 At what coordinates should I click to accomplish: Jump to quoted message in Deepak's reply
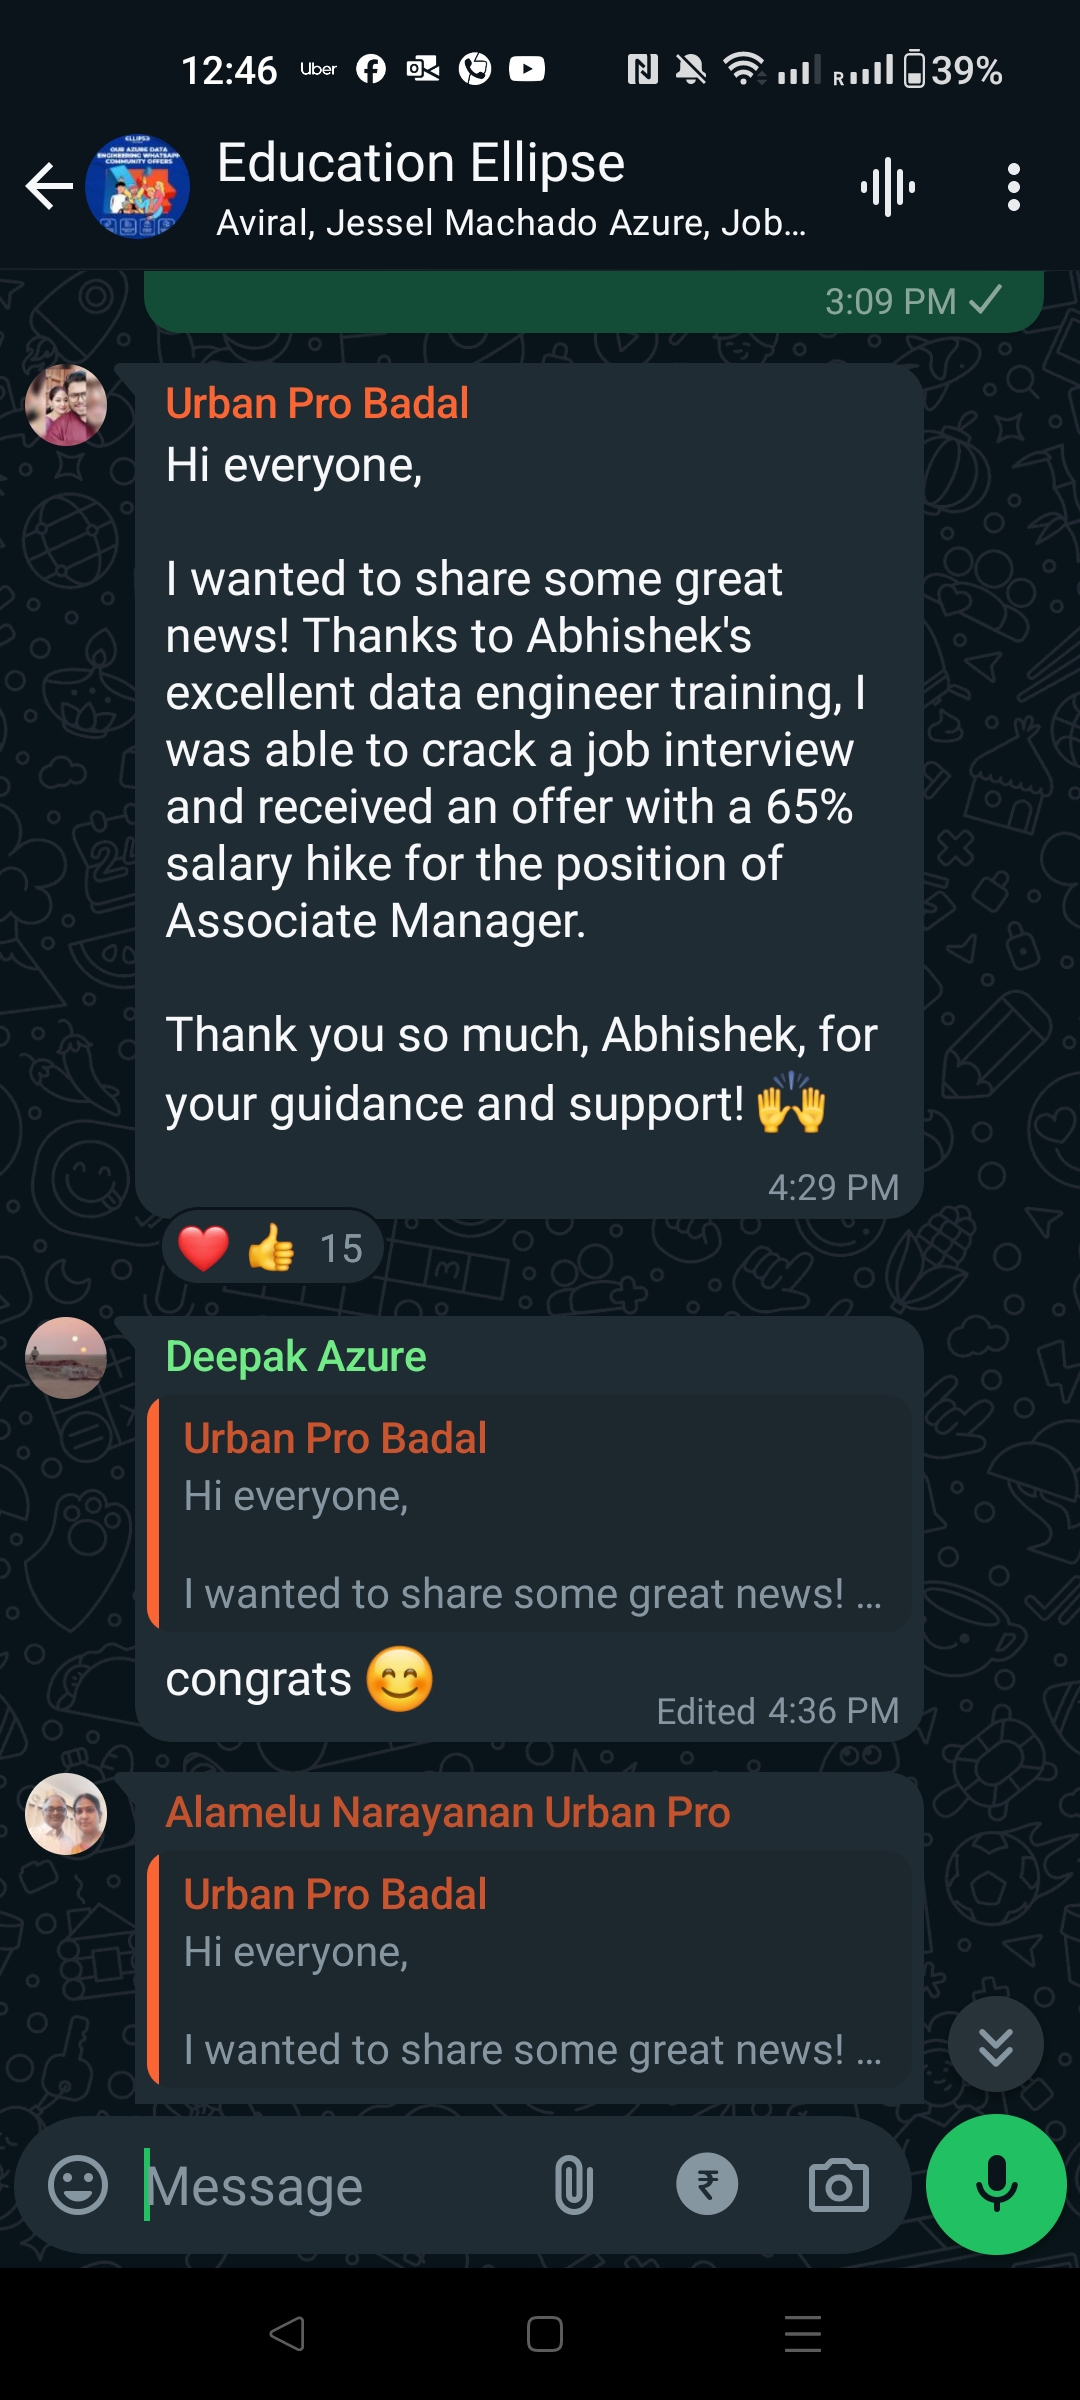(528, 1515)
